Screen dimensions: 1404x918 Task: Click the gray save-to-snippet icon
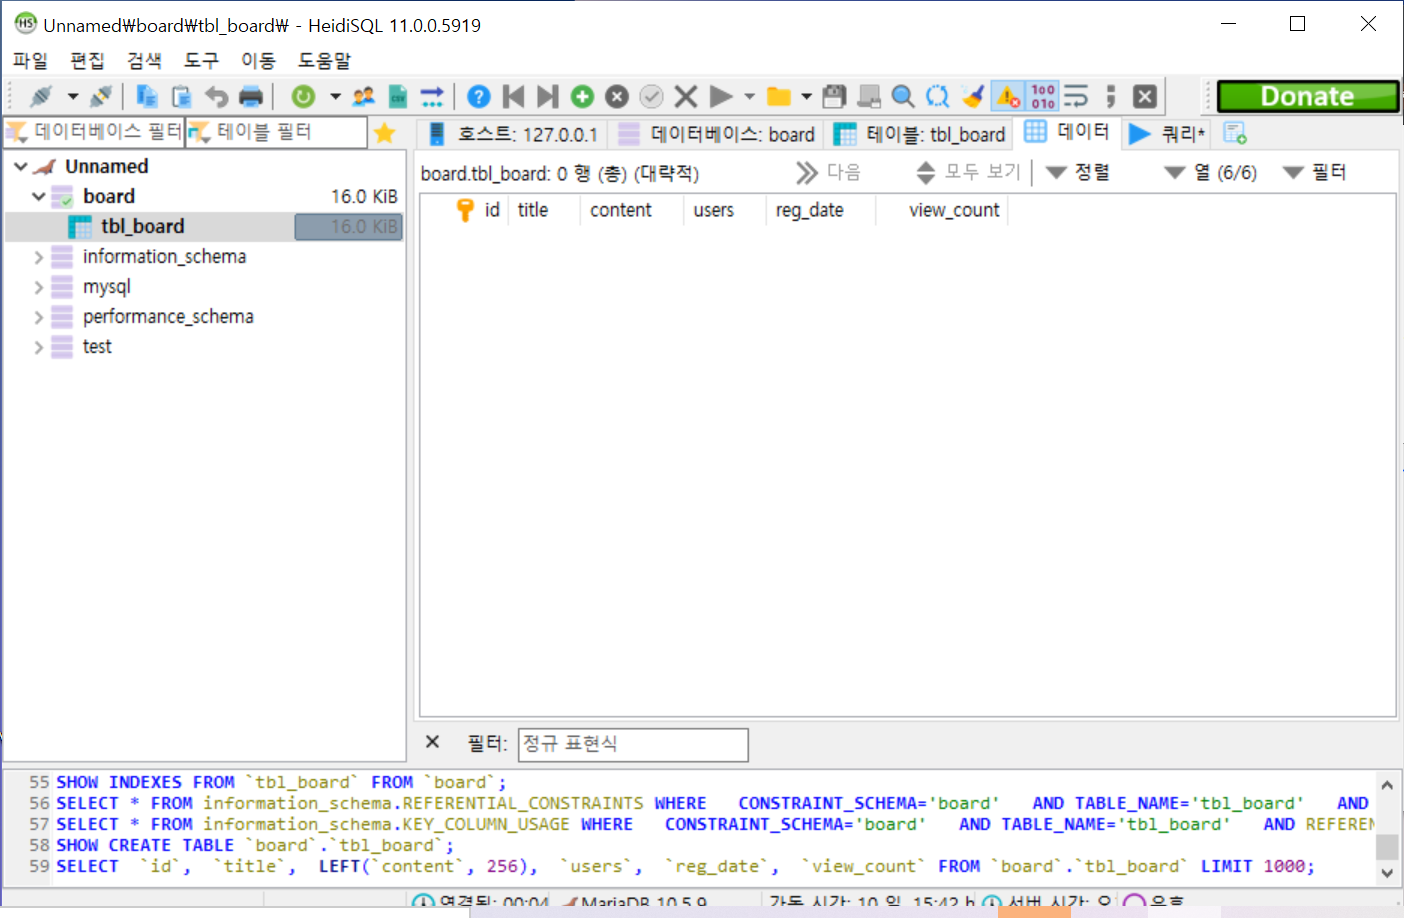(x=869, y=96)
